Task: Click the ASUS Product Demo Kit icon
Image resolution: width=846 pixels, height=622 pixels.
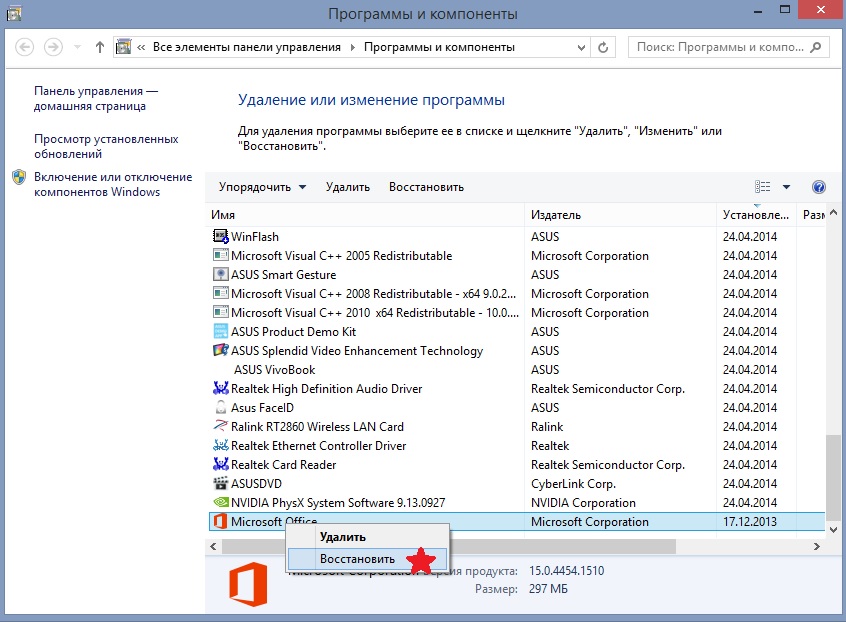Action: pos(221,331)
